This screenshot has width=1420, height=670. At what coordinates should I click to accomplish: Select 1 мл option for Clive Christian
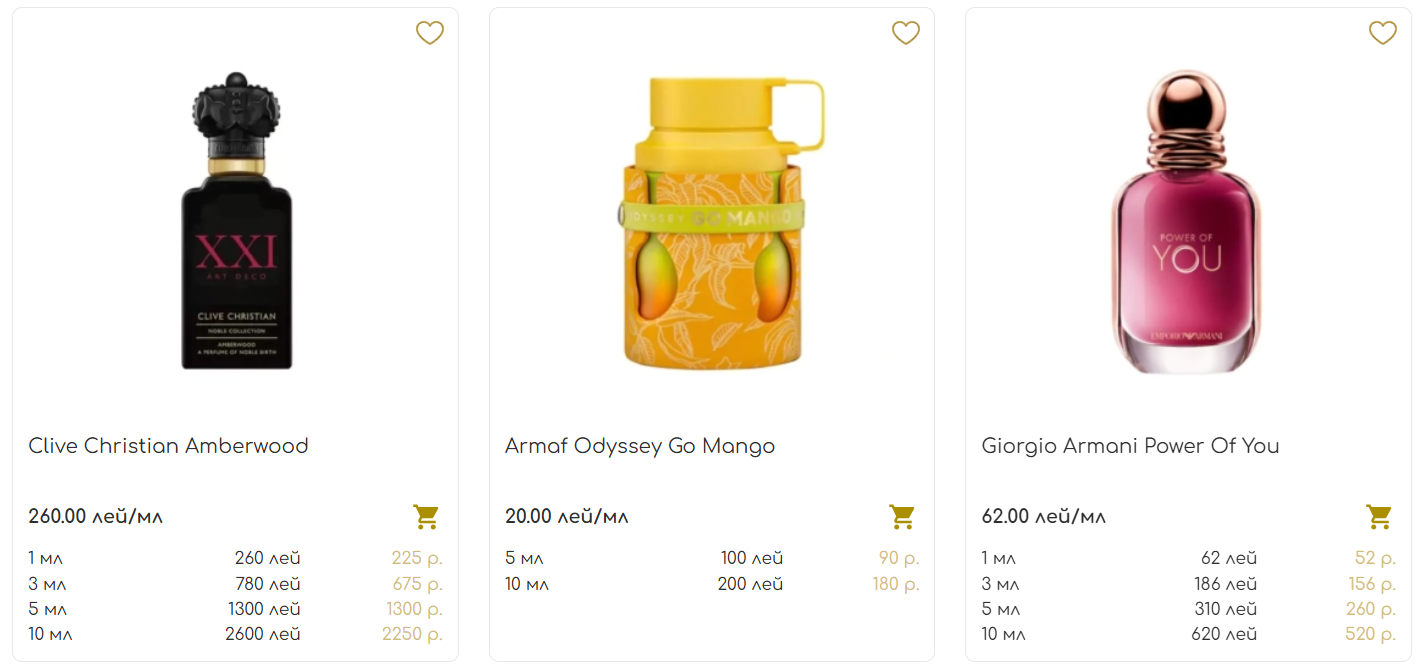click(x=236, y=558)
